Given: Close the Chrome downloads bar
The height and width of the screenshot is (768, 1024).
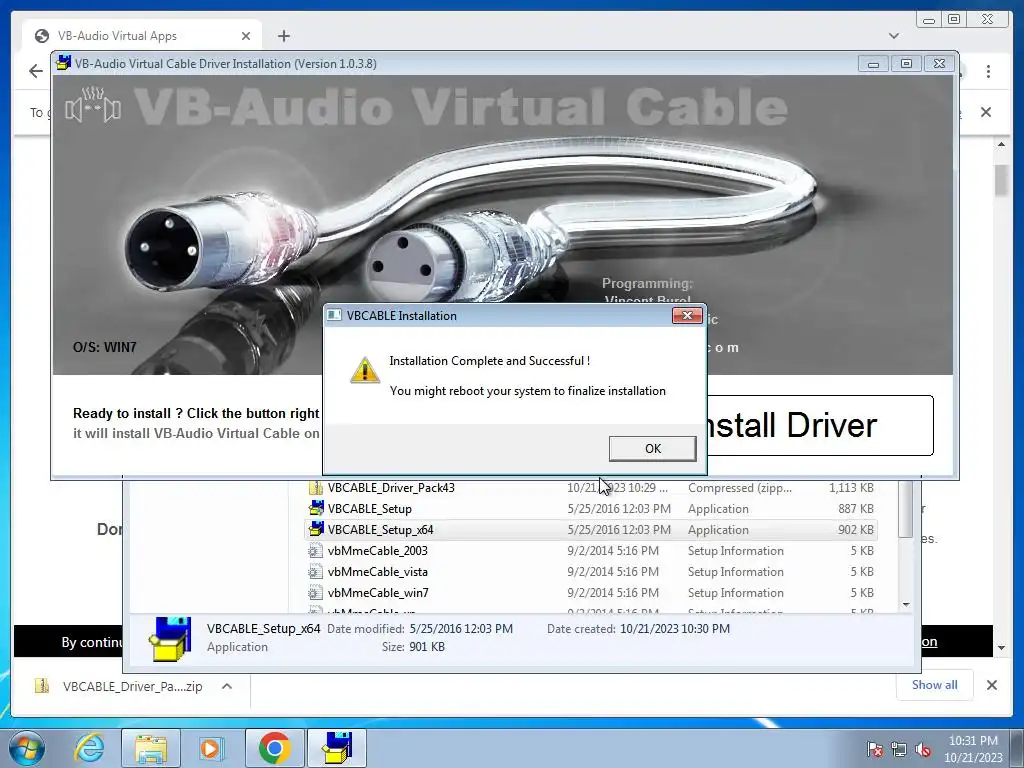Looking at the screenshot, I should click(991, 685).
